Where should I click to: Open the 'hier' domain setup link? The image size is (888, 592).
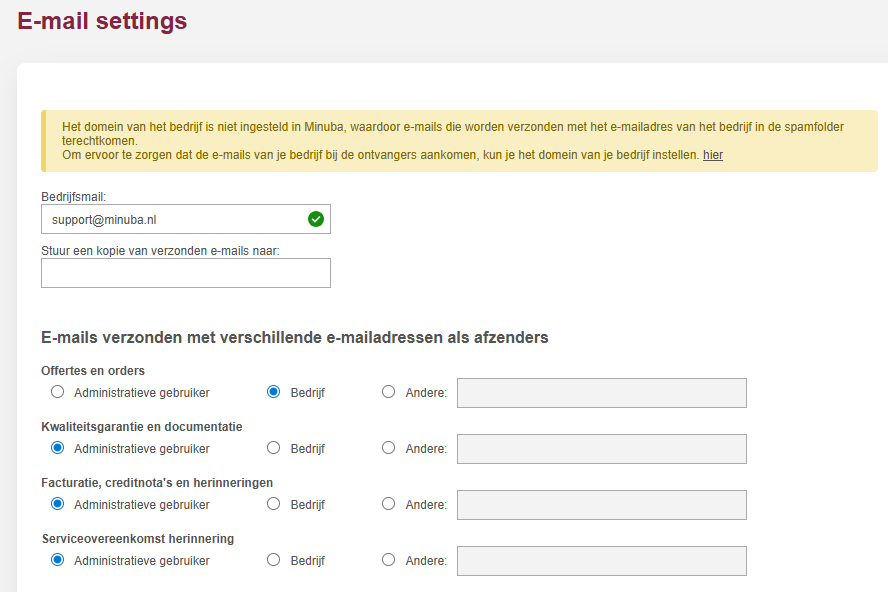click(x=713, y=155)
